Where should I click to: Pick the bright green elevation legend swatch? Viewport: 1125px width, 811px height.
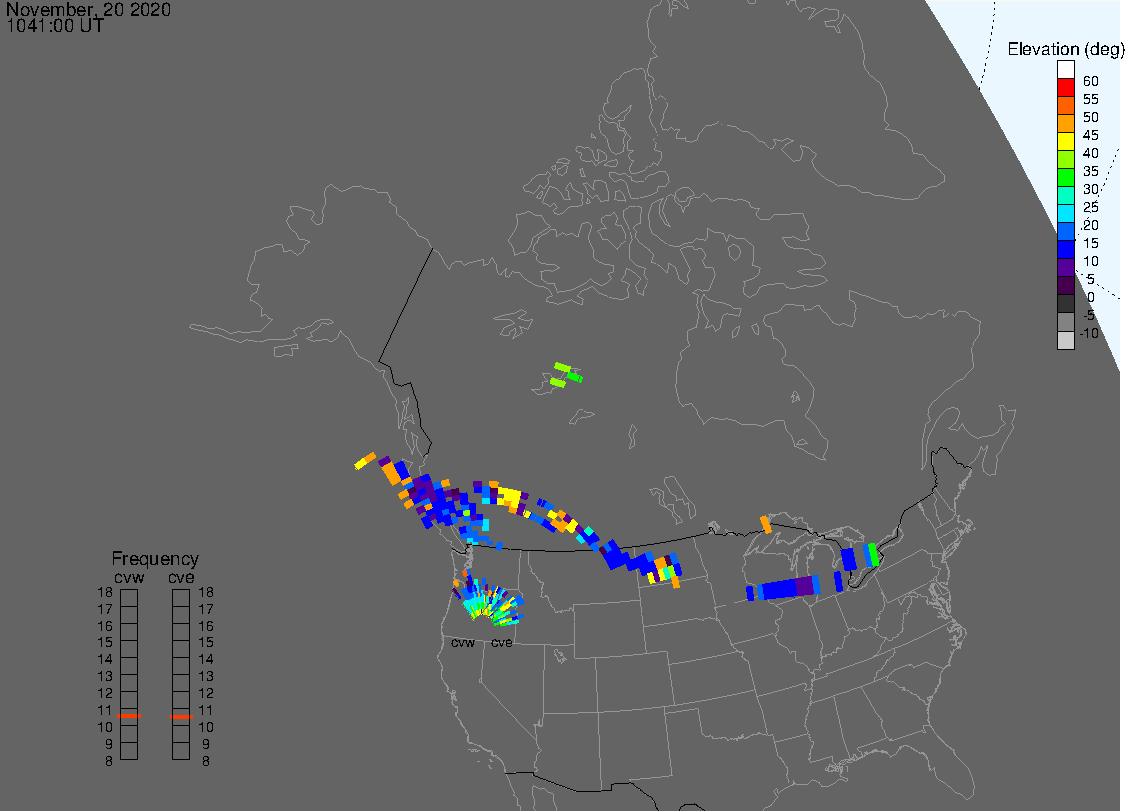click(x=1065, y=177)
